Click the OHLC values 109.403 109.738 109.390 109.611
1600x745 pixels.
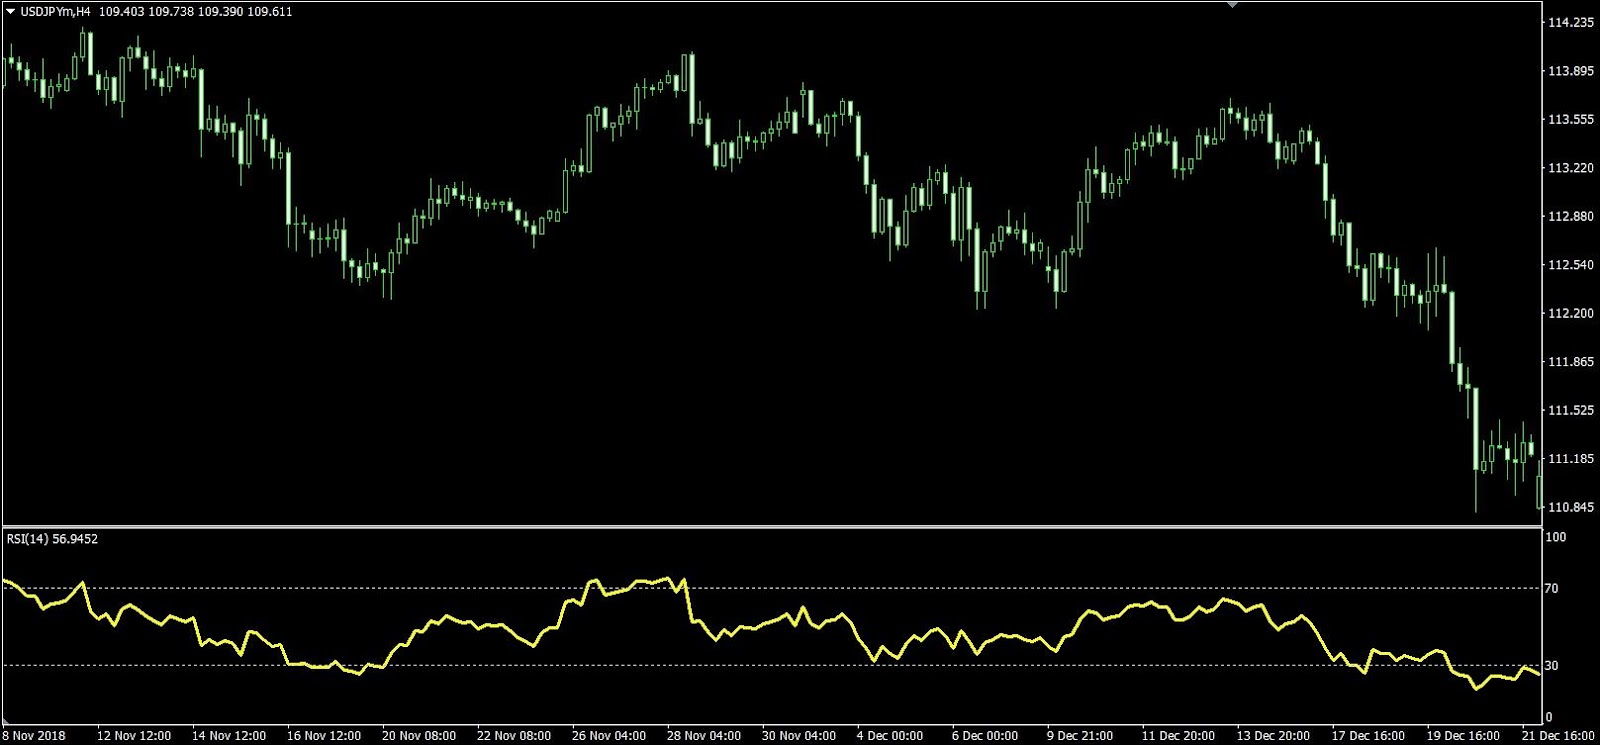tap(196, 12)
